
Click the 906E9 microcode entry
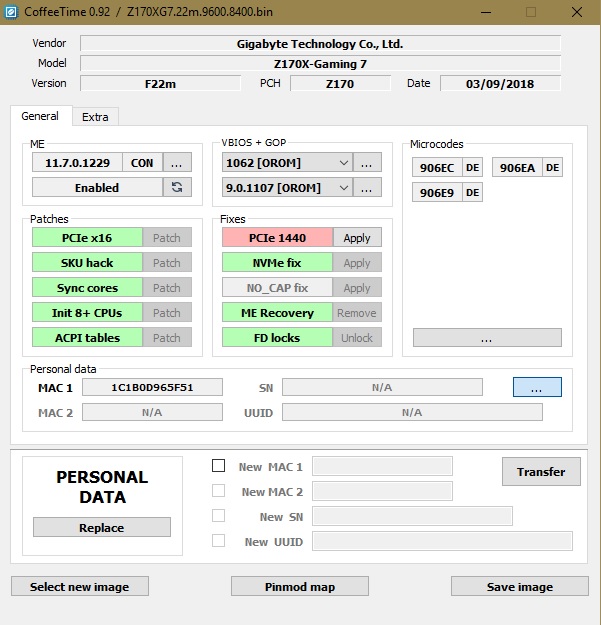(x=437, y=193)
